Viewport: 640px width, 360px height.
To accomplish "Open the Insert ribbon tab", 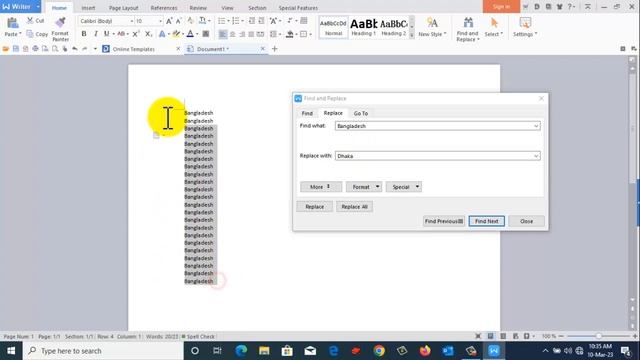I will click(x=88, y=8).
